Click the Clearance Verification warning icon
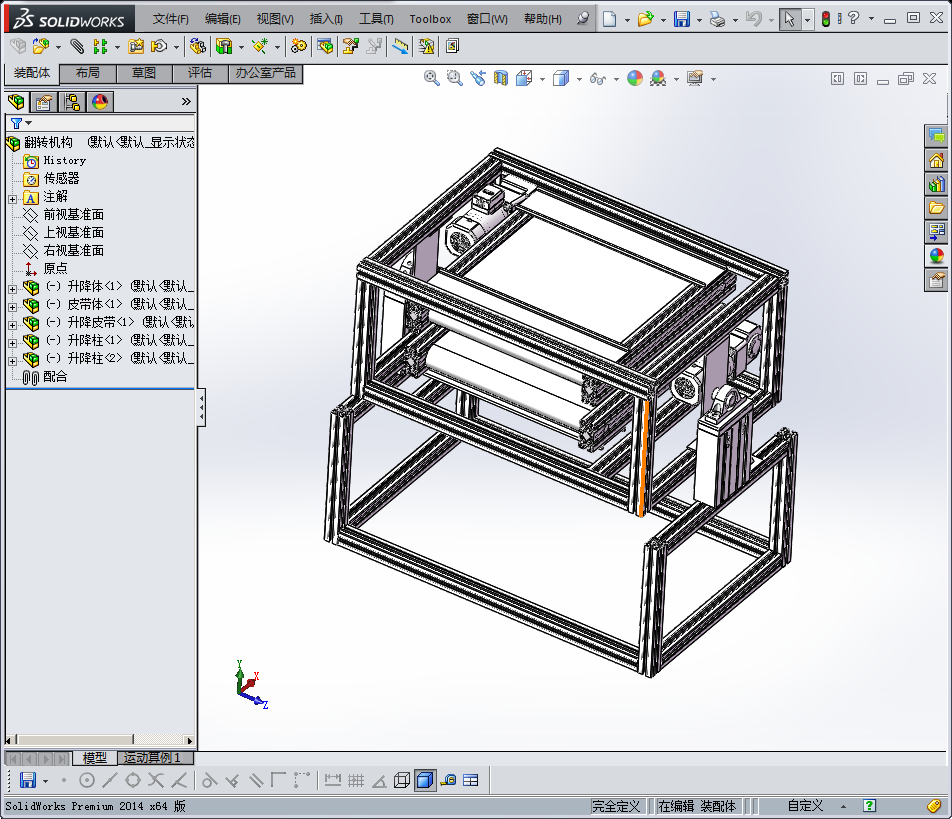Viewport: 952px width, 819px height. (426, 46)
